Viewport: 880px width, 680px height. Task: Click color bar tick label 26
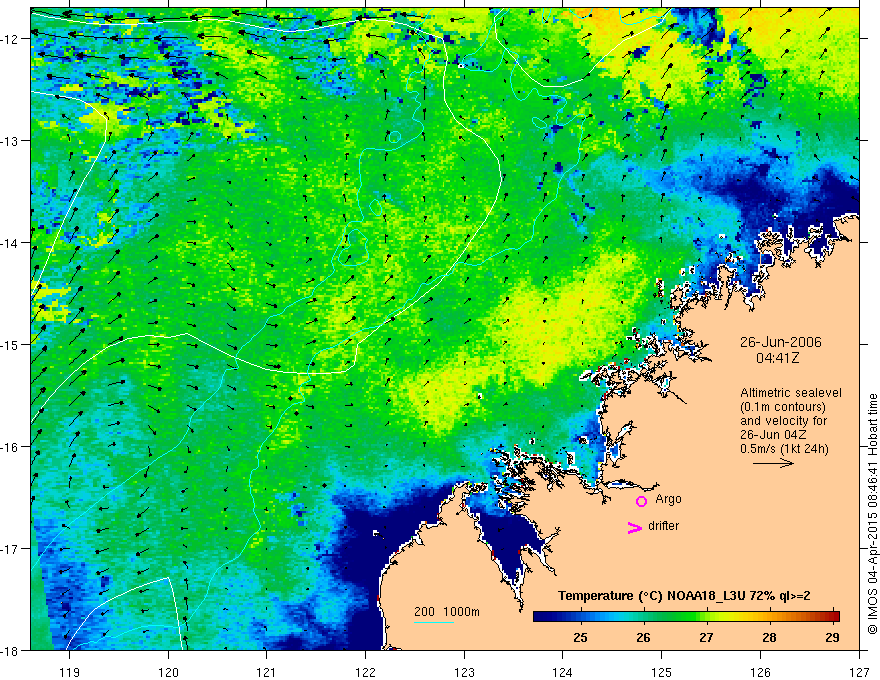pyautogui.click(x=644, y=637)
